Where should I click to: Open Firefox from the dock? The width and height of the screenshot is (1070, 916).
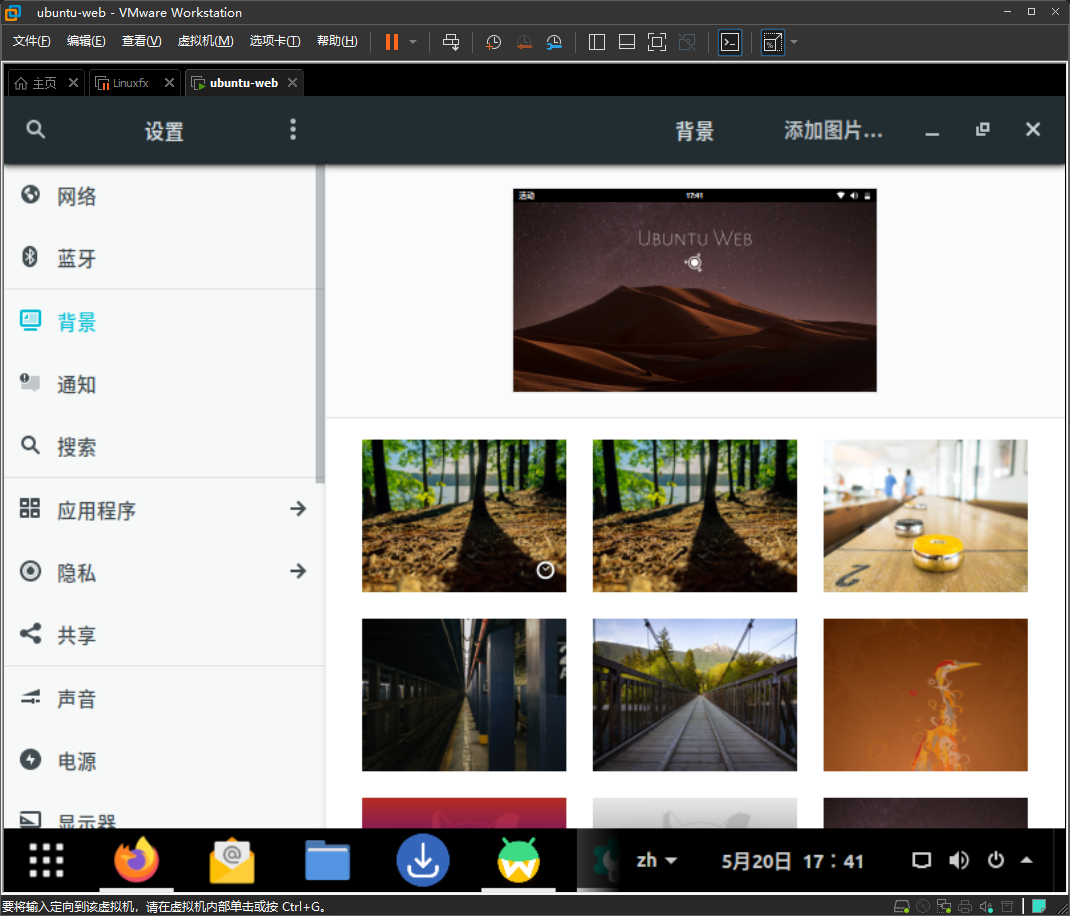137,859
